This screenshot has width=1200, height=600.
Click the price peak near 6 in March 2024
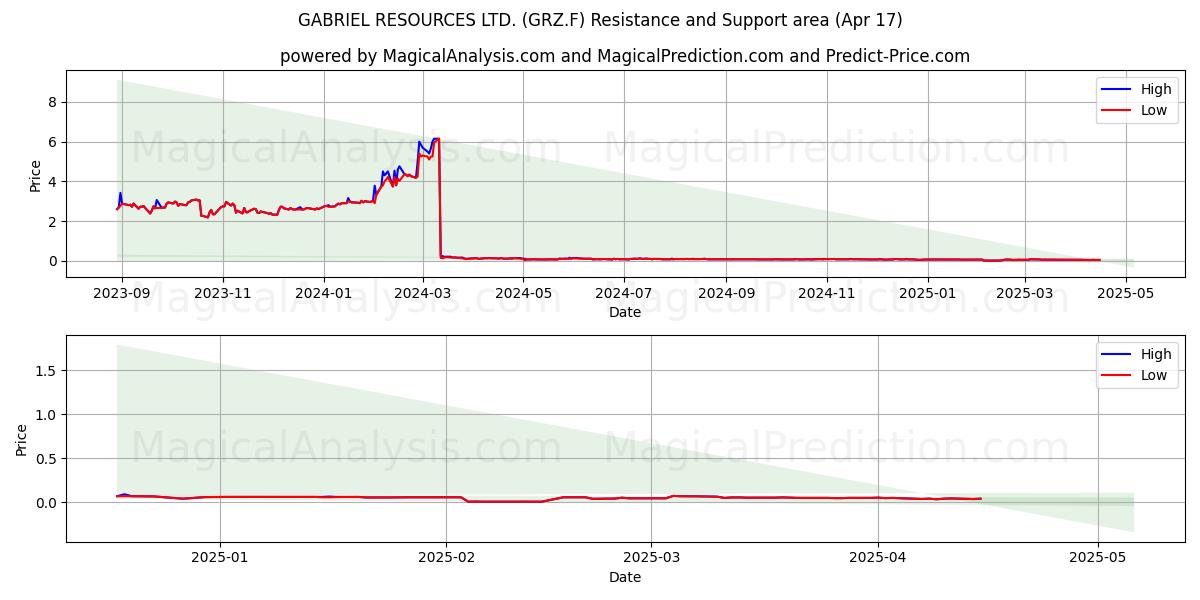(435, 139)
